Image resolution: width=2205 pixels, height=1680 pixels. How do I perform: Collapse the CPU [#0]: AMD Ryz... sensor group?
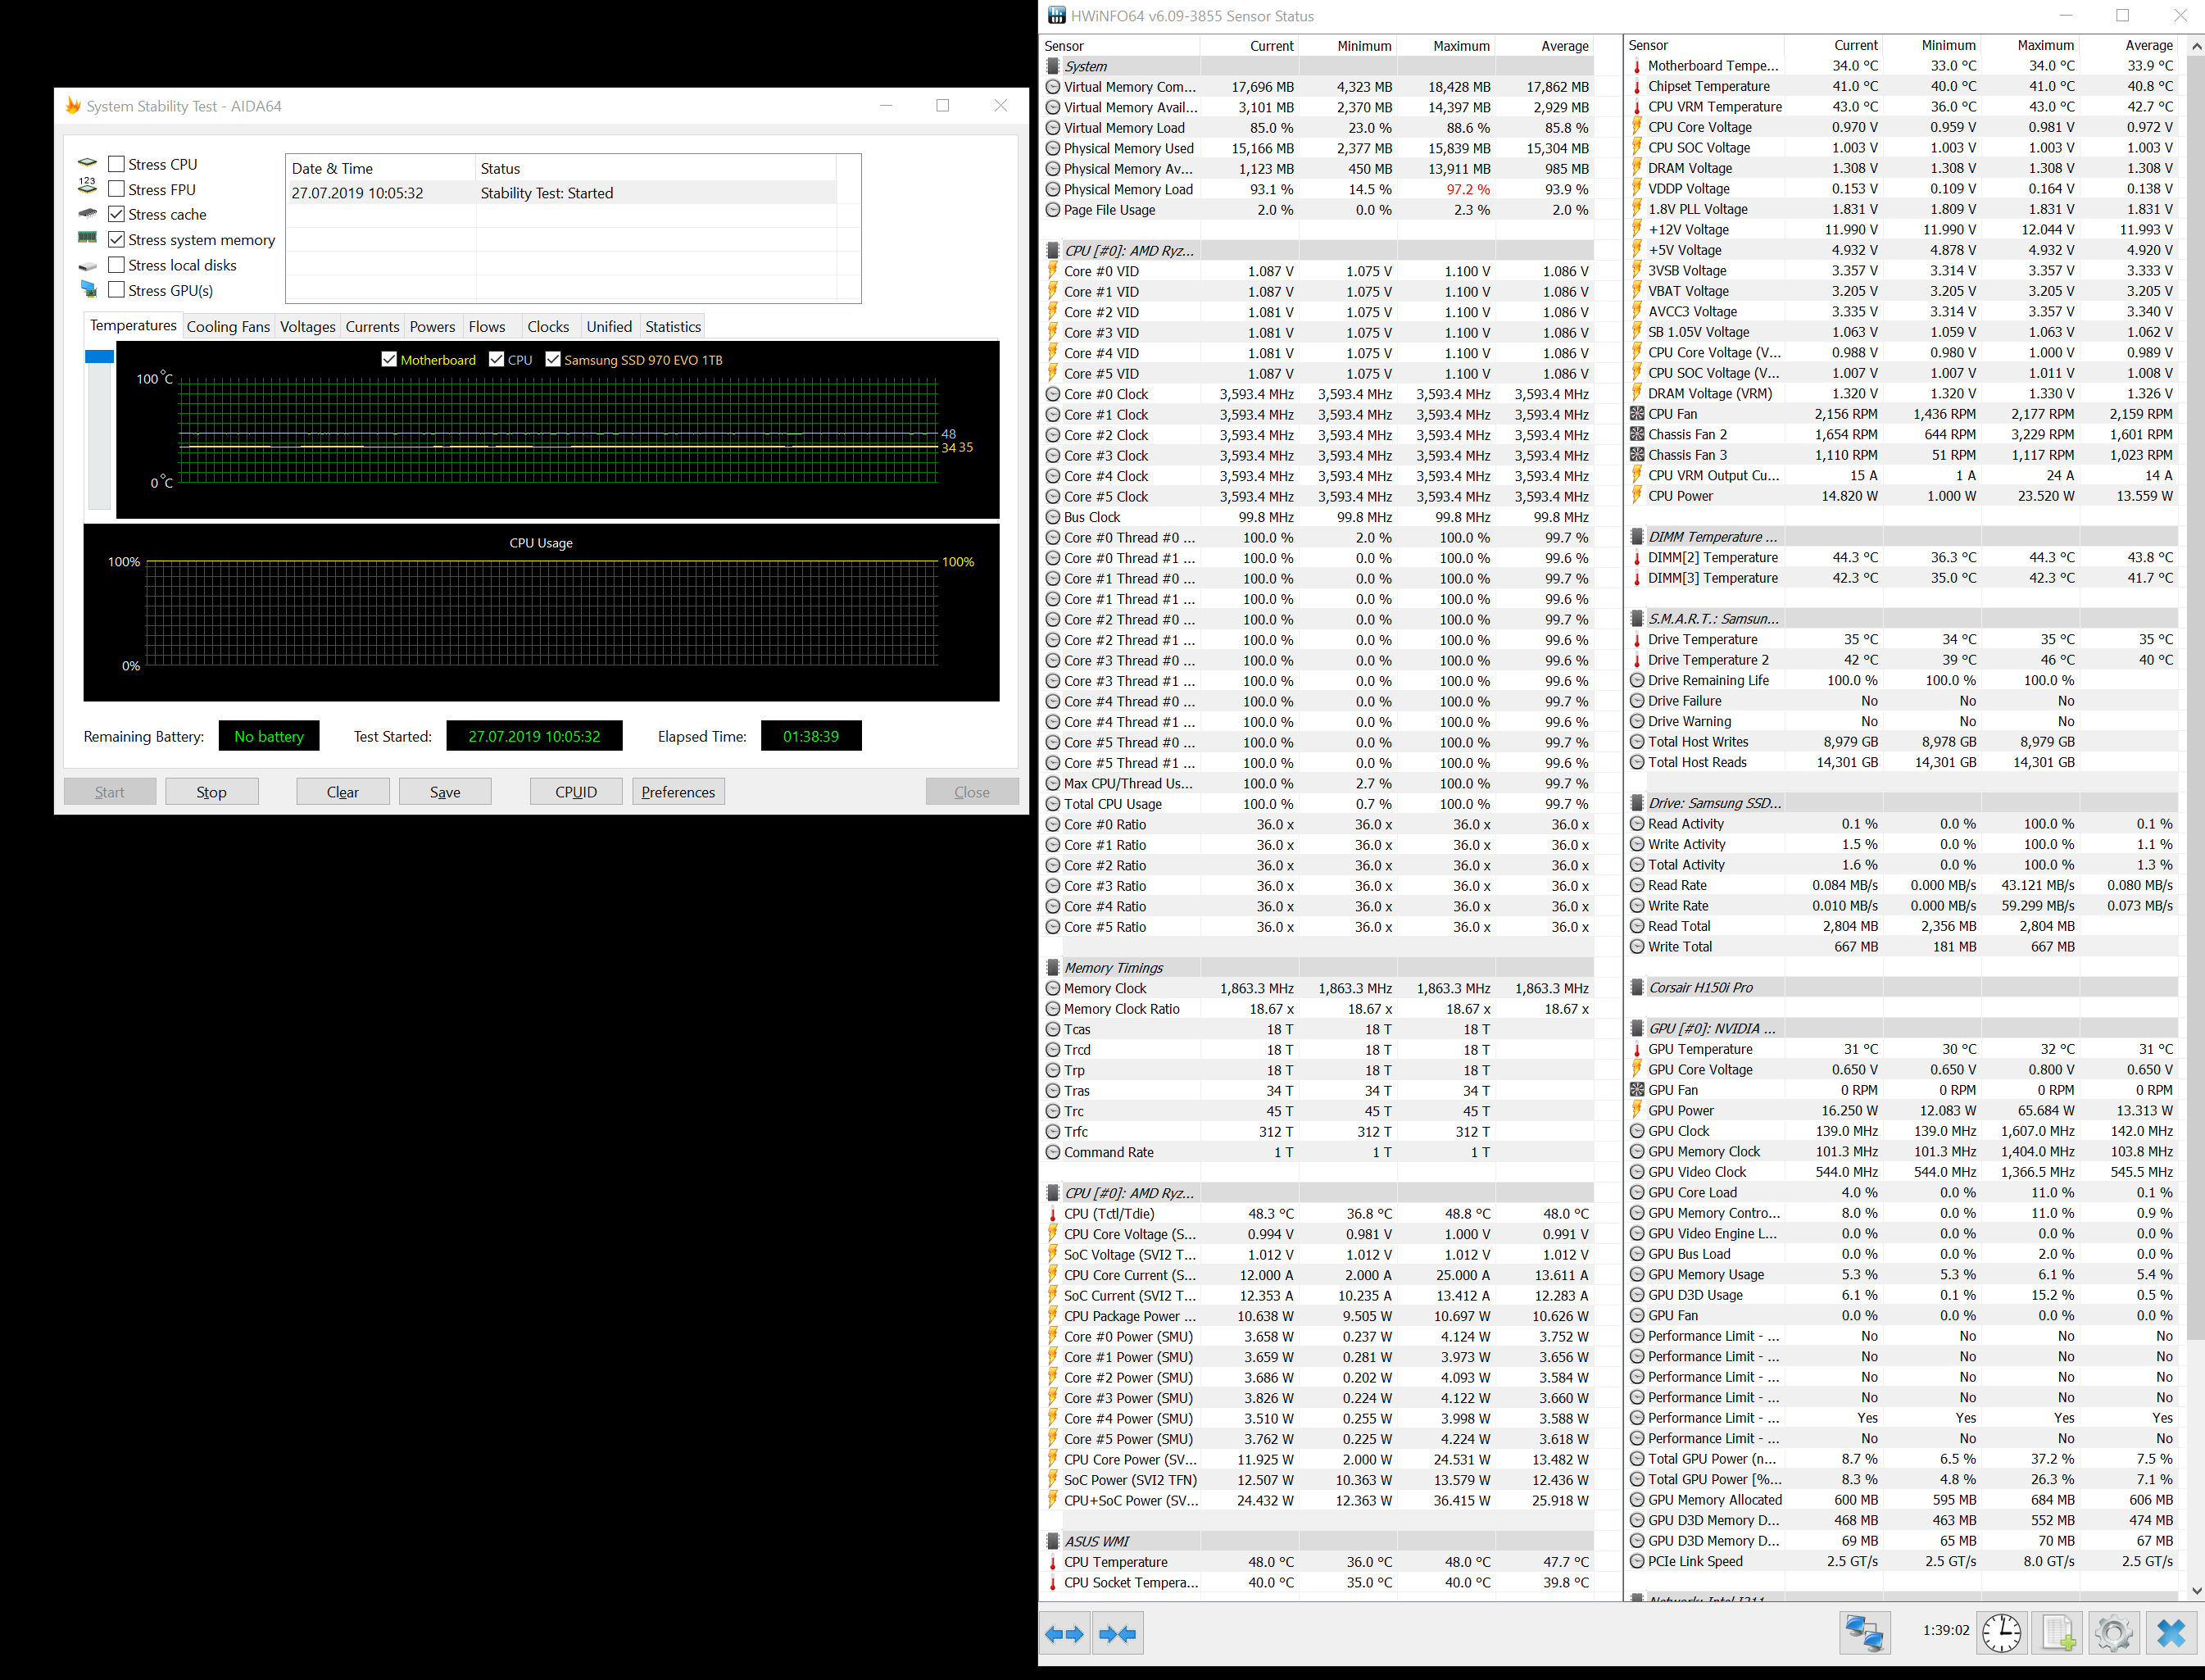1128,251
